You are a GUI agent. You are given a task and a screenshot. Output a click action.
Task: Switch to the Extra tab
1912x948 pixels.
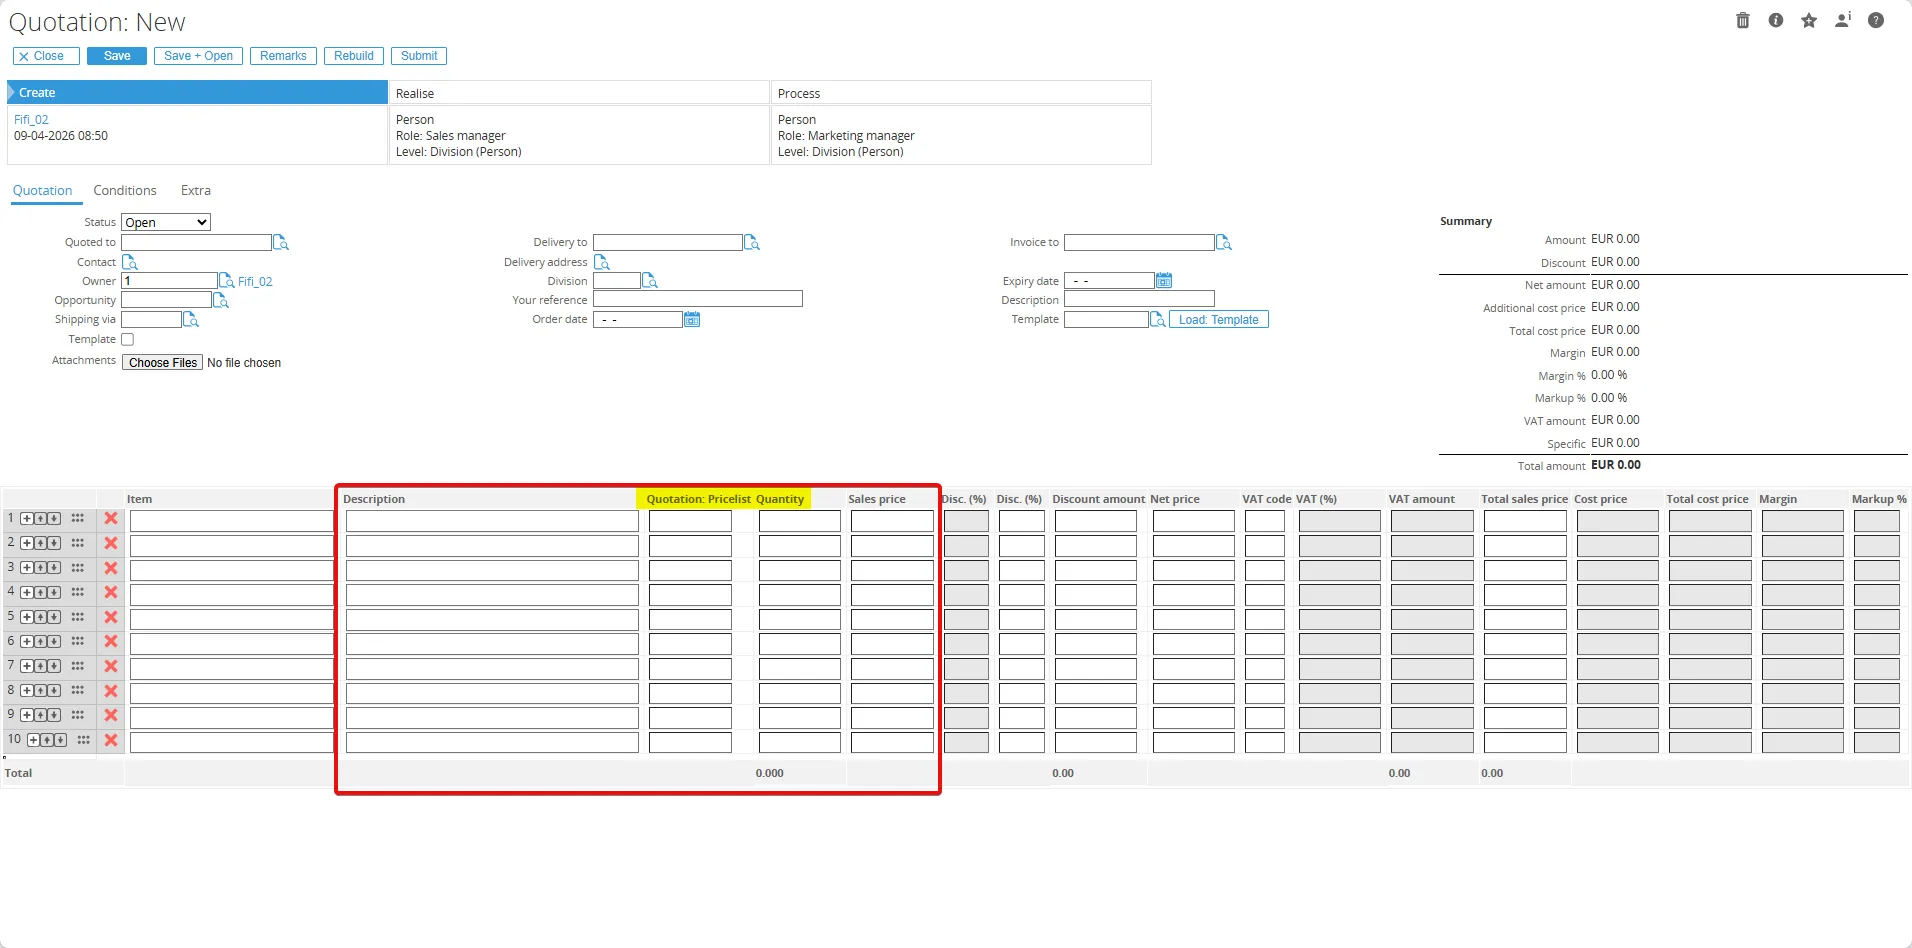pos(196,191)
